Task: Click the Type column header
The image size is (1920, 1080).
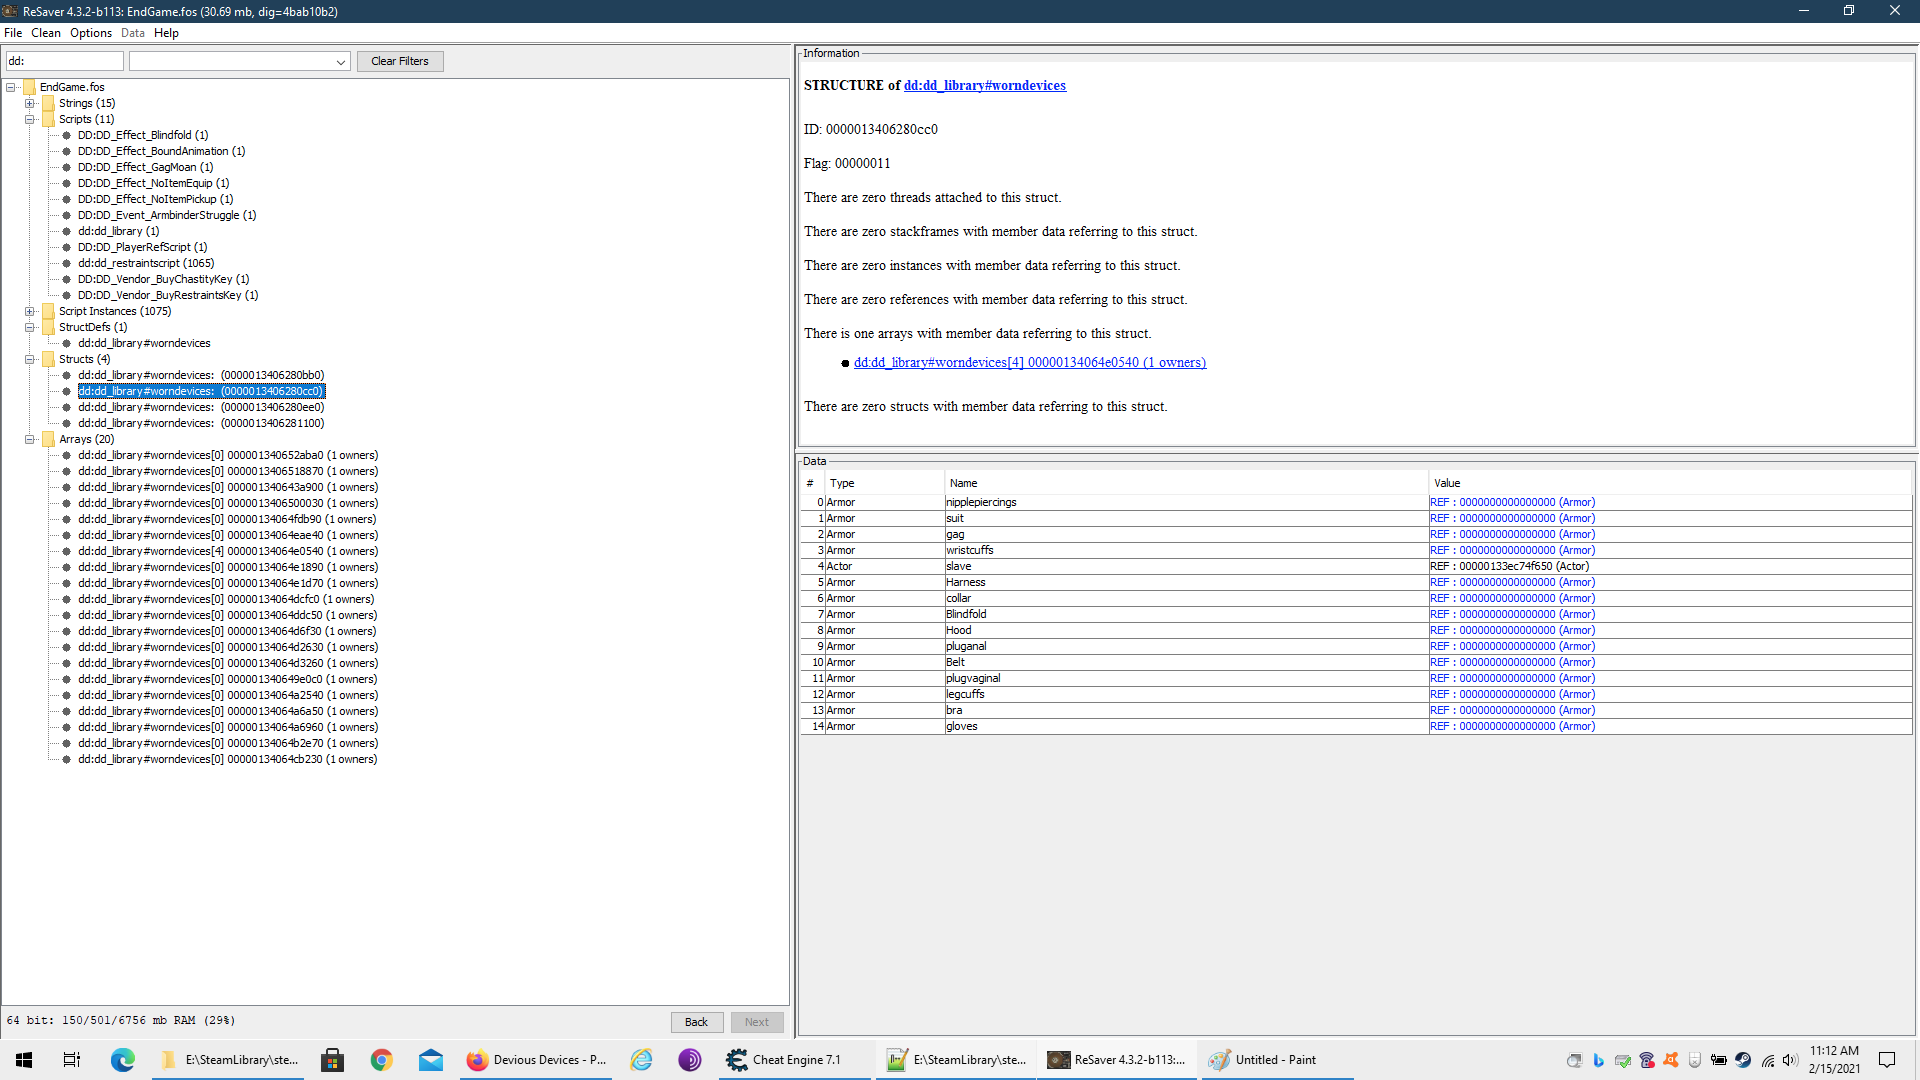Action: tap(884, 483)
